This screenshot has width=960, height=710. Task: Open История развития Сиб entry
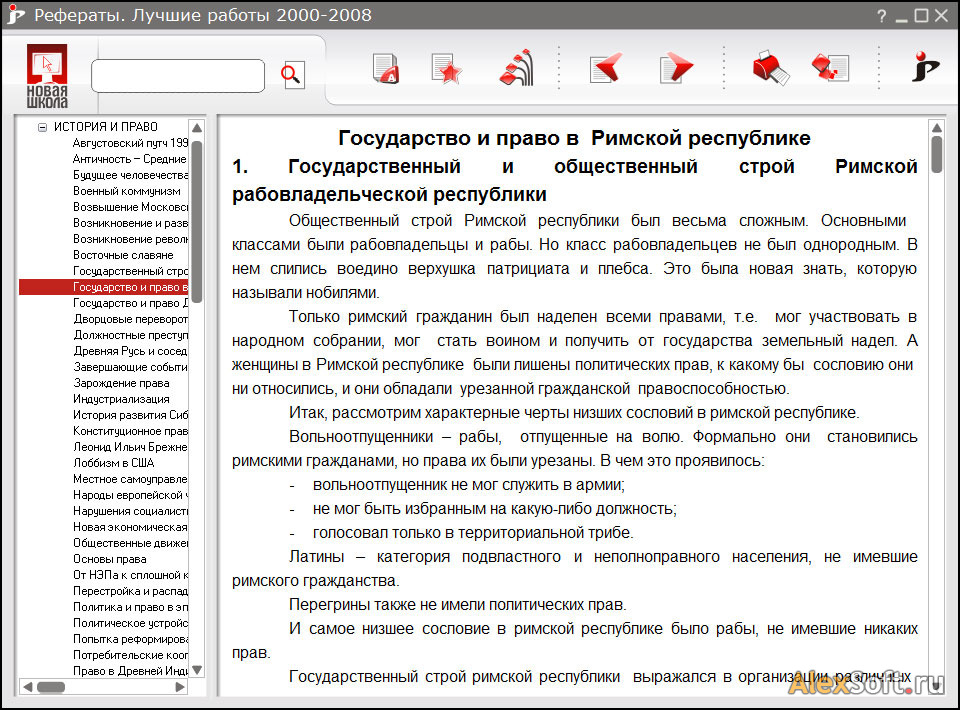pos(130,415)
